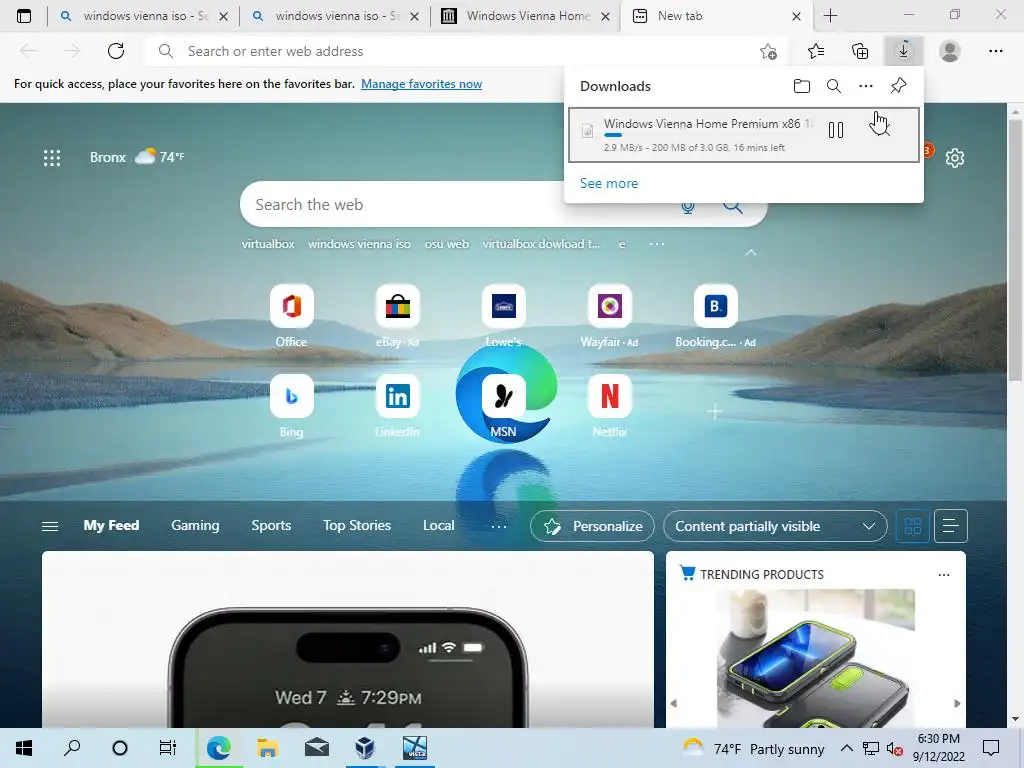Image resolution: width=1024 pixels, height=768 pixels.
Task: Select the My Feed tab
Action: click(x=111, y=526)
